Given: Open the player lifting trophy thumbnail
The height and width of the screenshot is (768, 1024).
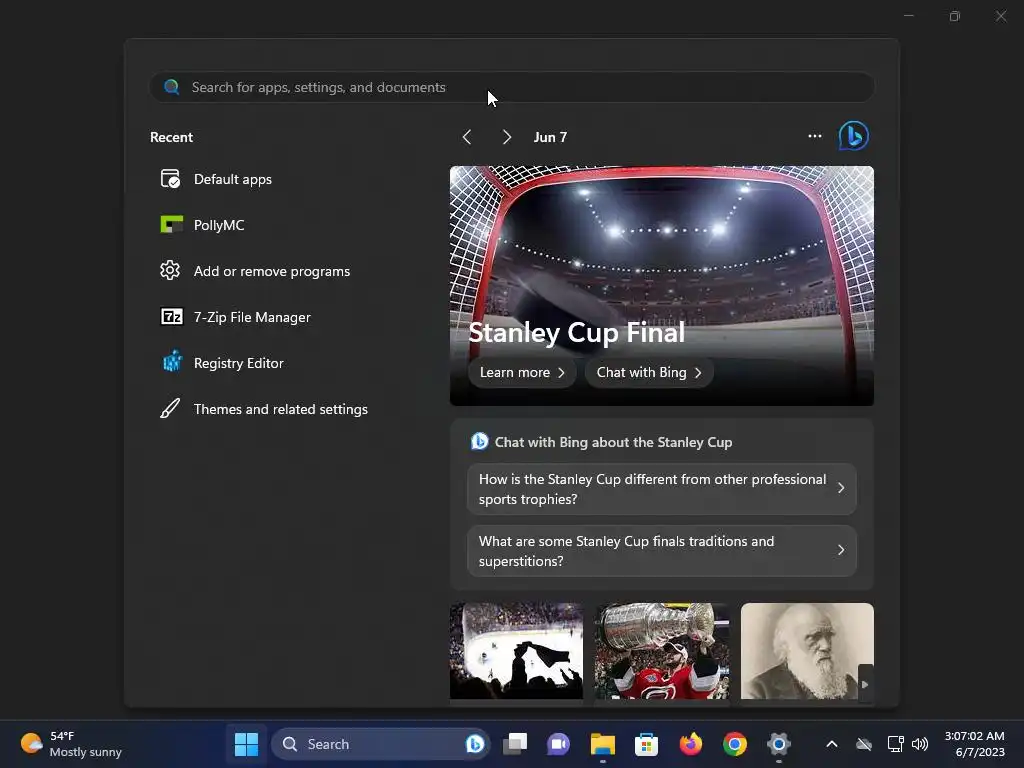Looking at the screenshot, I should click(662, 651).
